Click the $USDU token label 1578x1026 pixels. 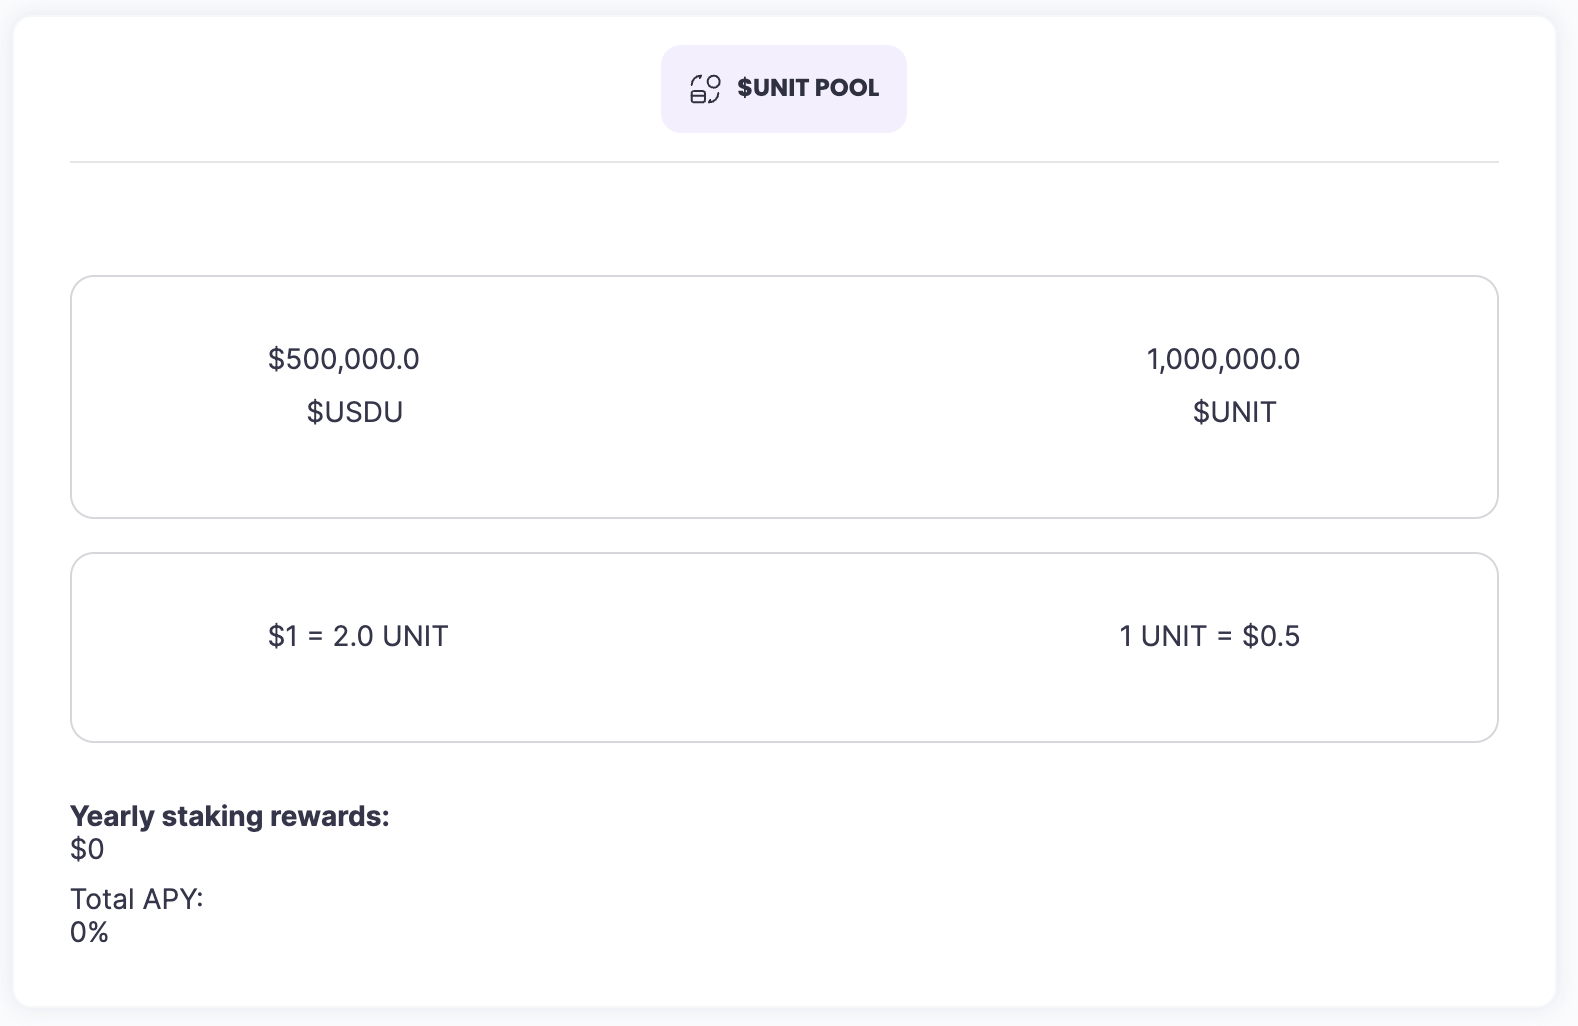pos(354,412)
